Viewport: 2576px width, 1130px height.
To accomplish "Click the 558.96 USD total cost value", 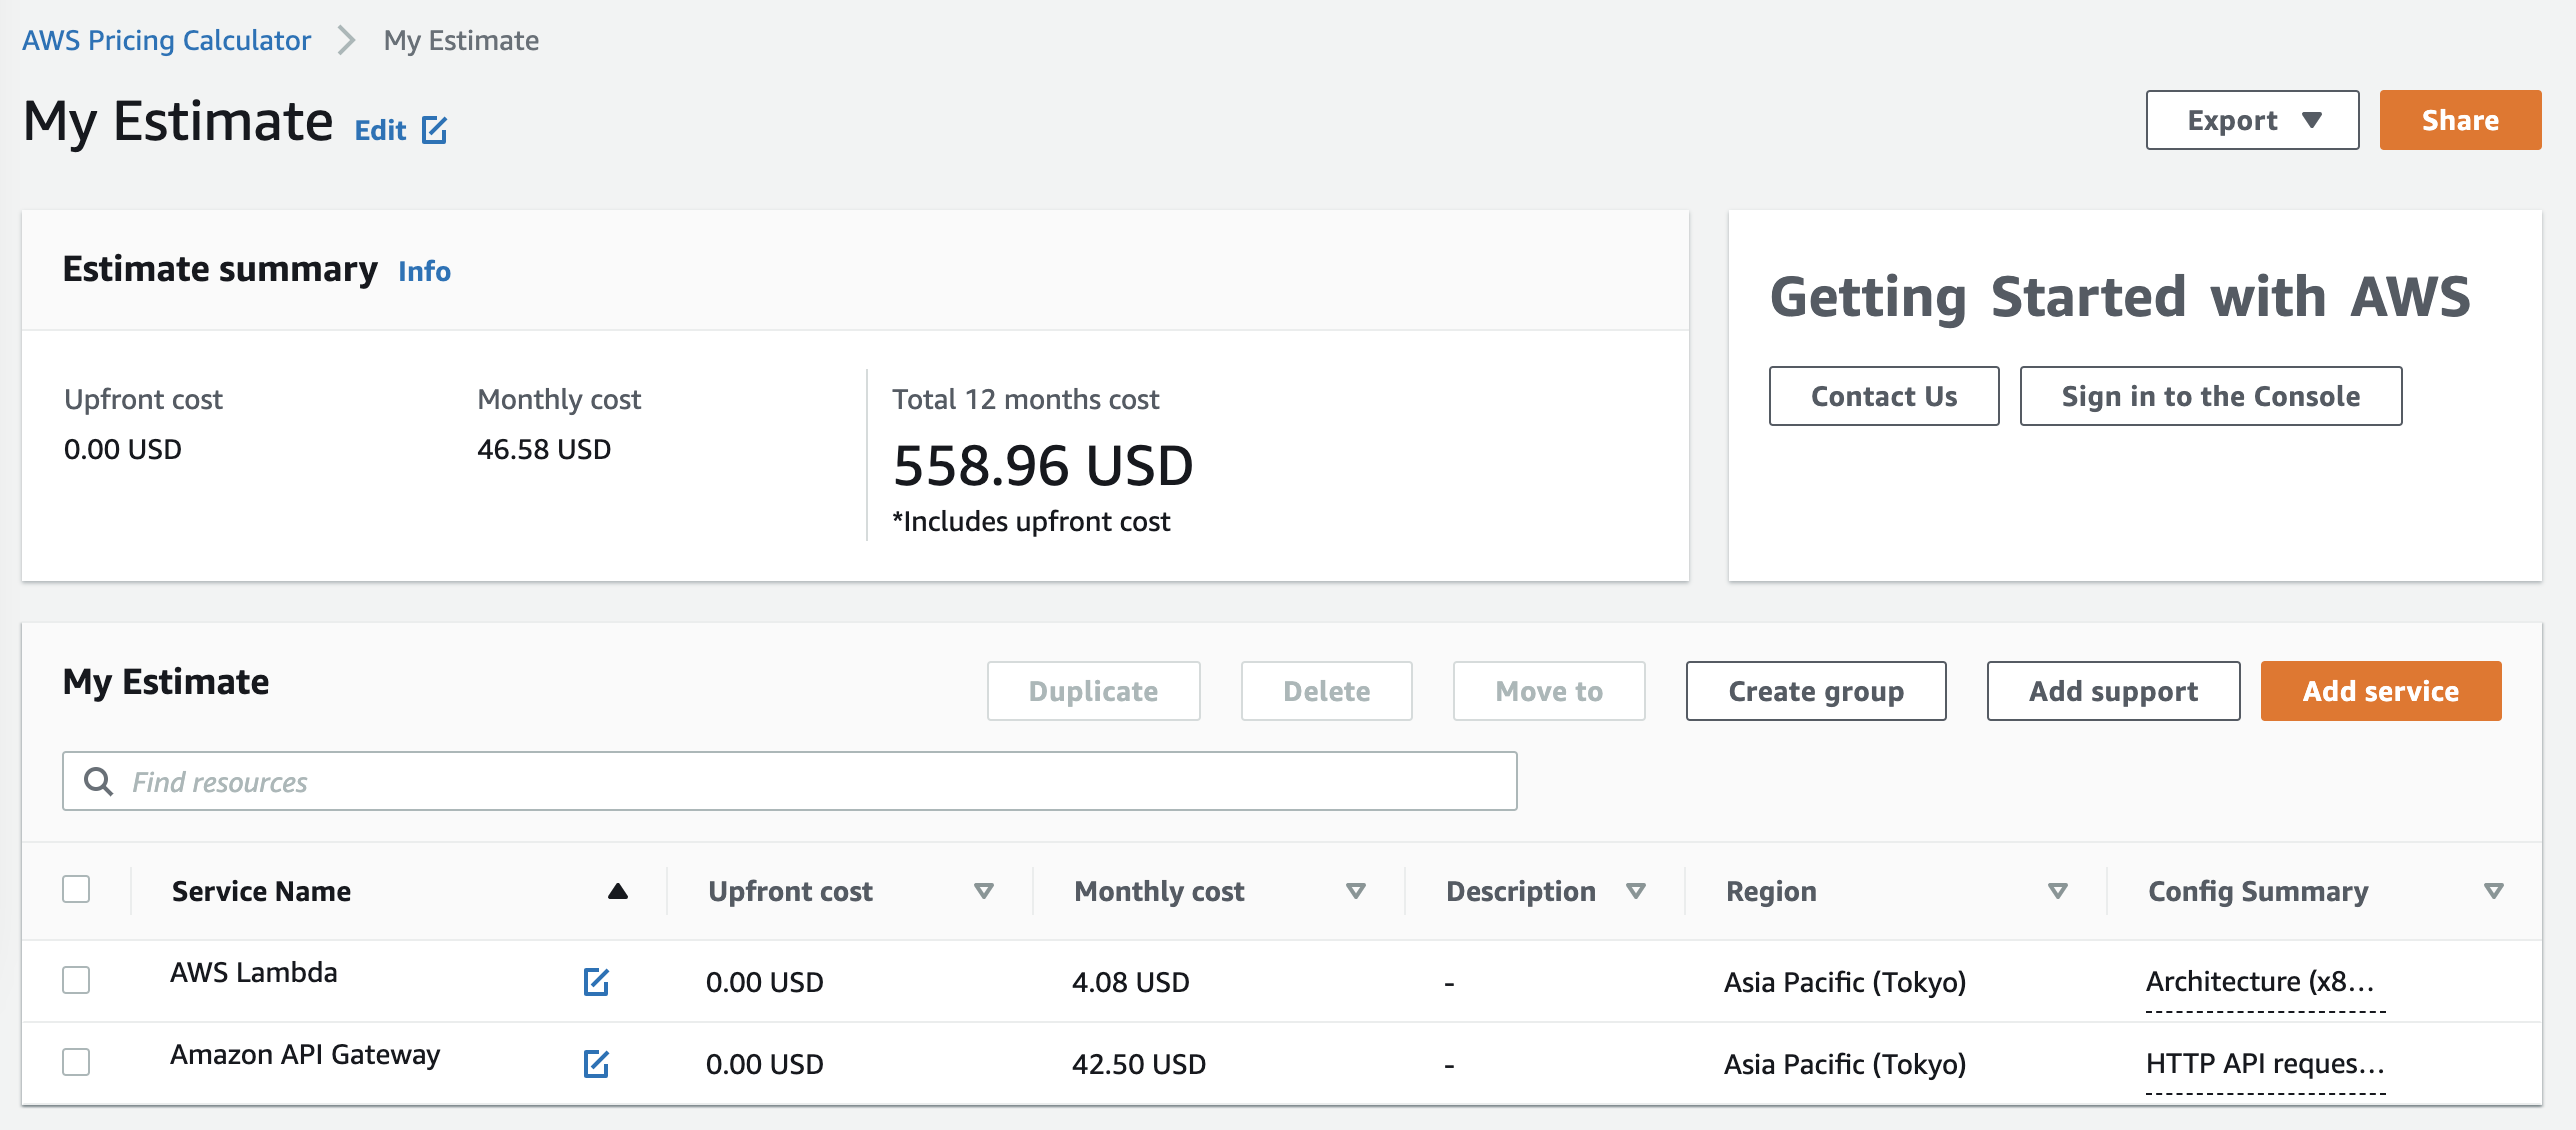I will pos(1043,465).
